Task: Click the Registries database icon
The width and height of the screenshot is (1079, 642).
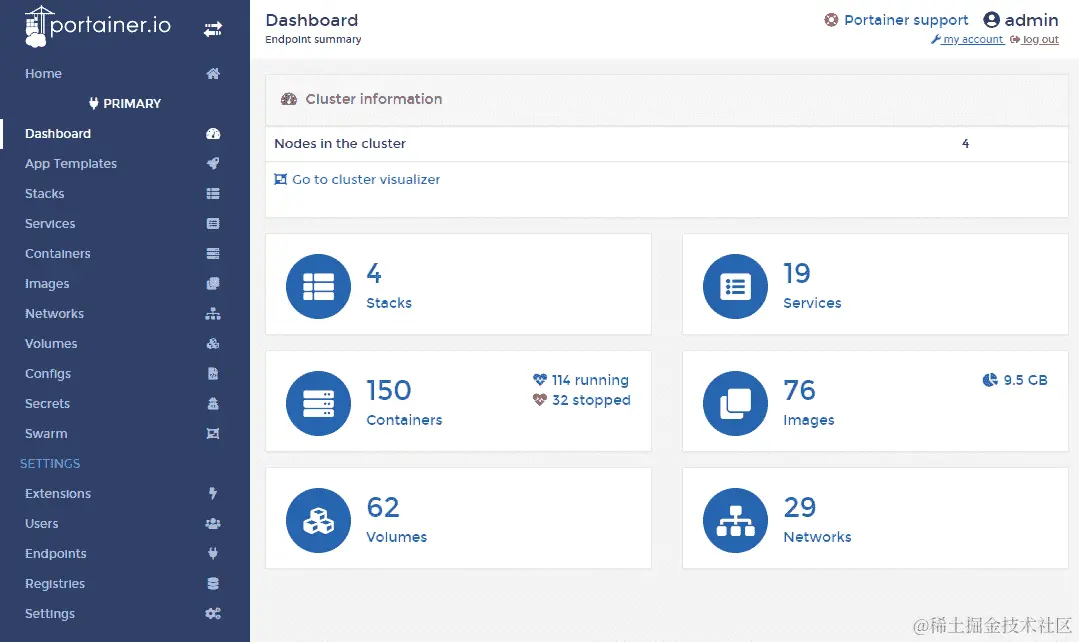Action: 213,584
